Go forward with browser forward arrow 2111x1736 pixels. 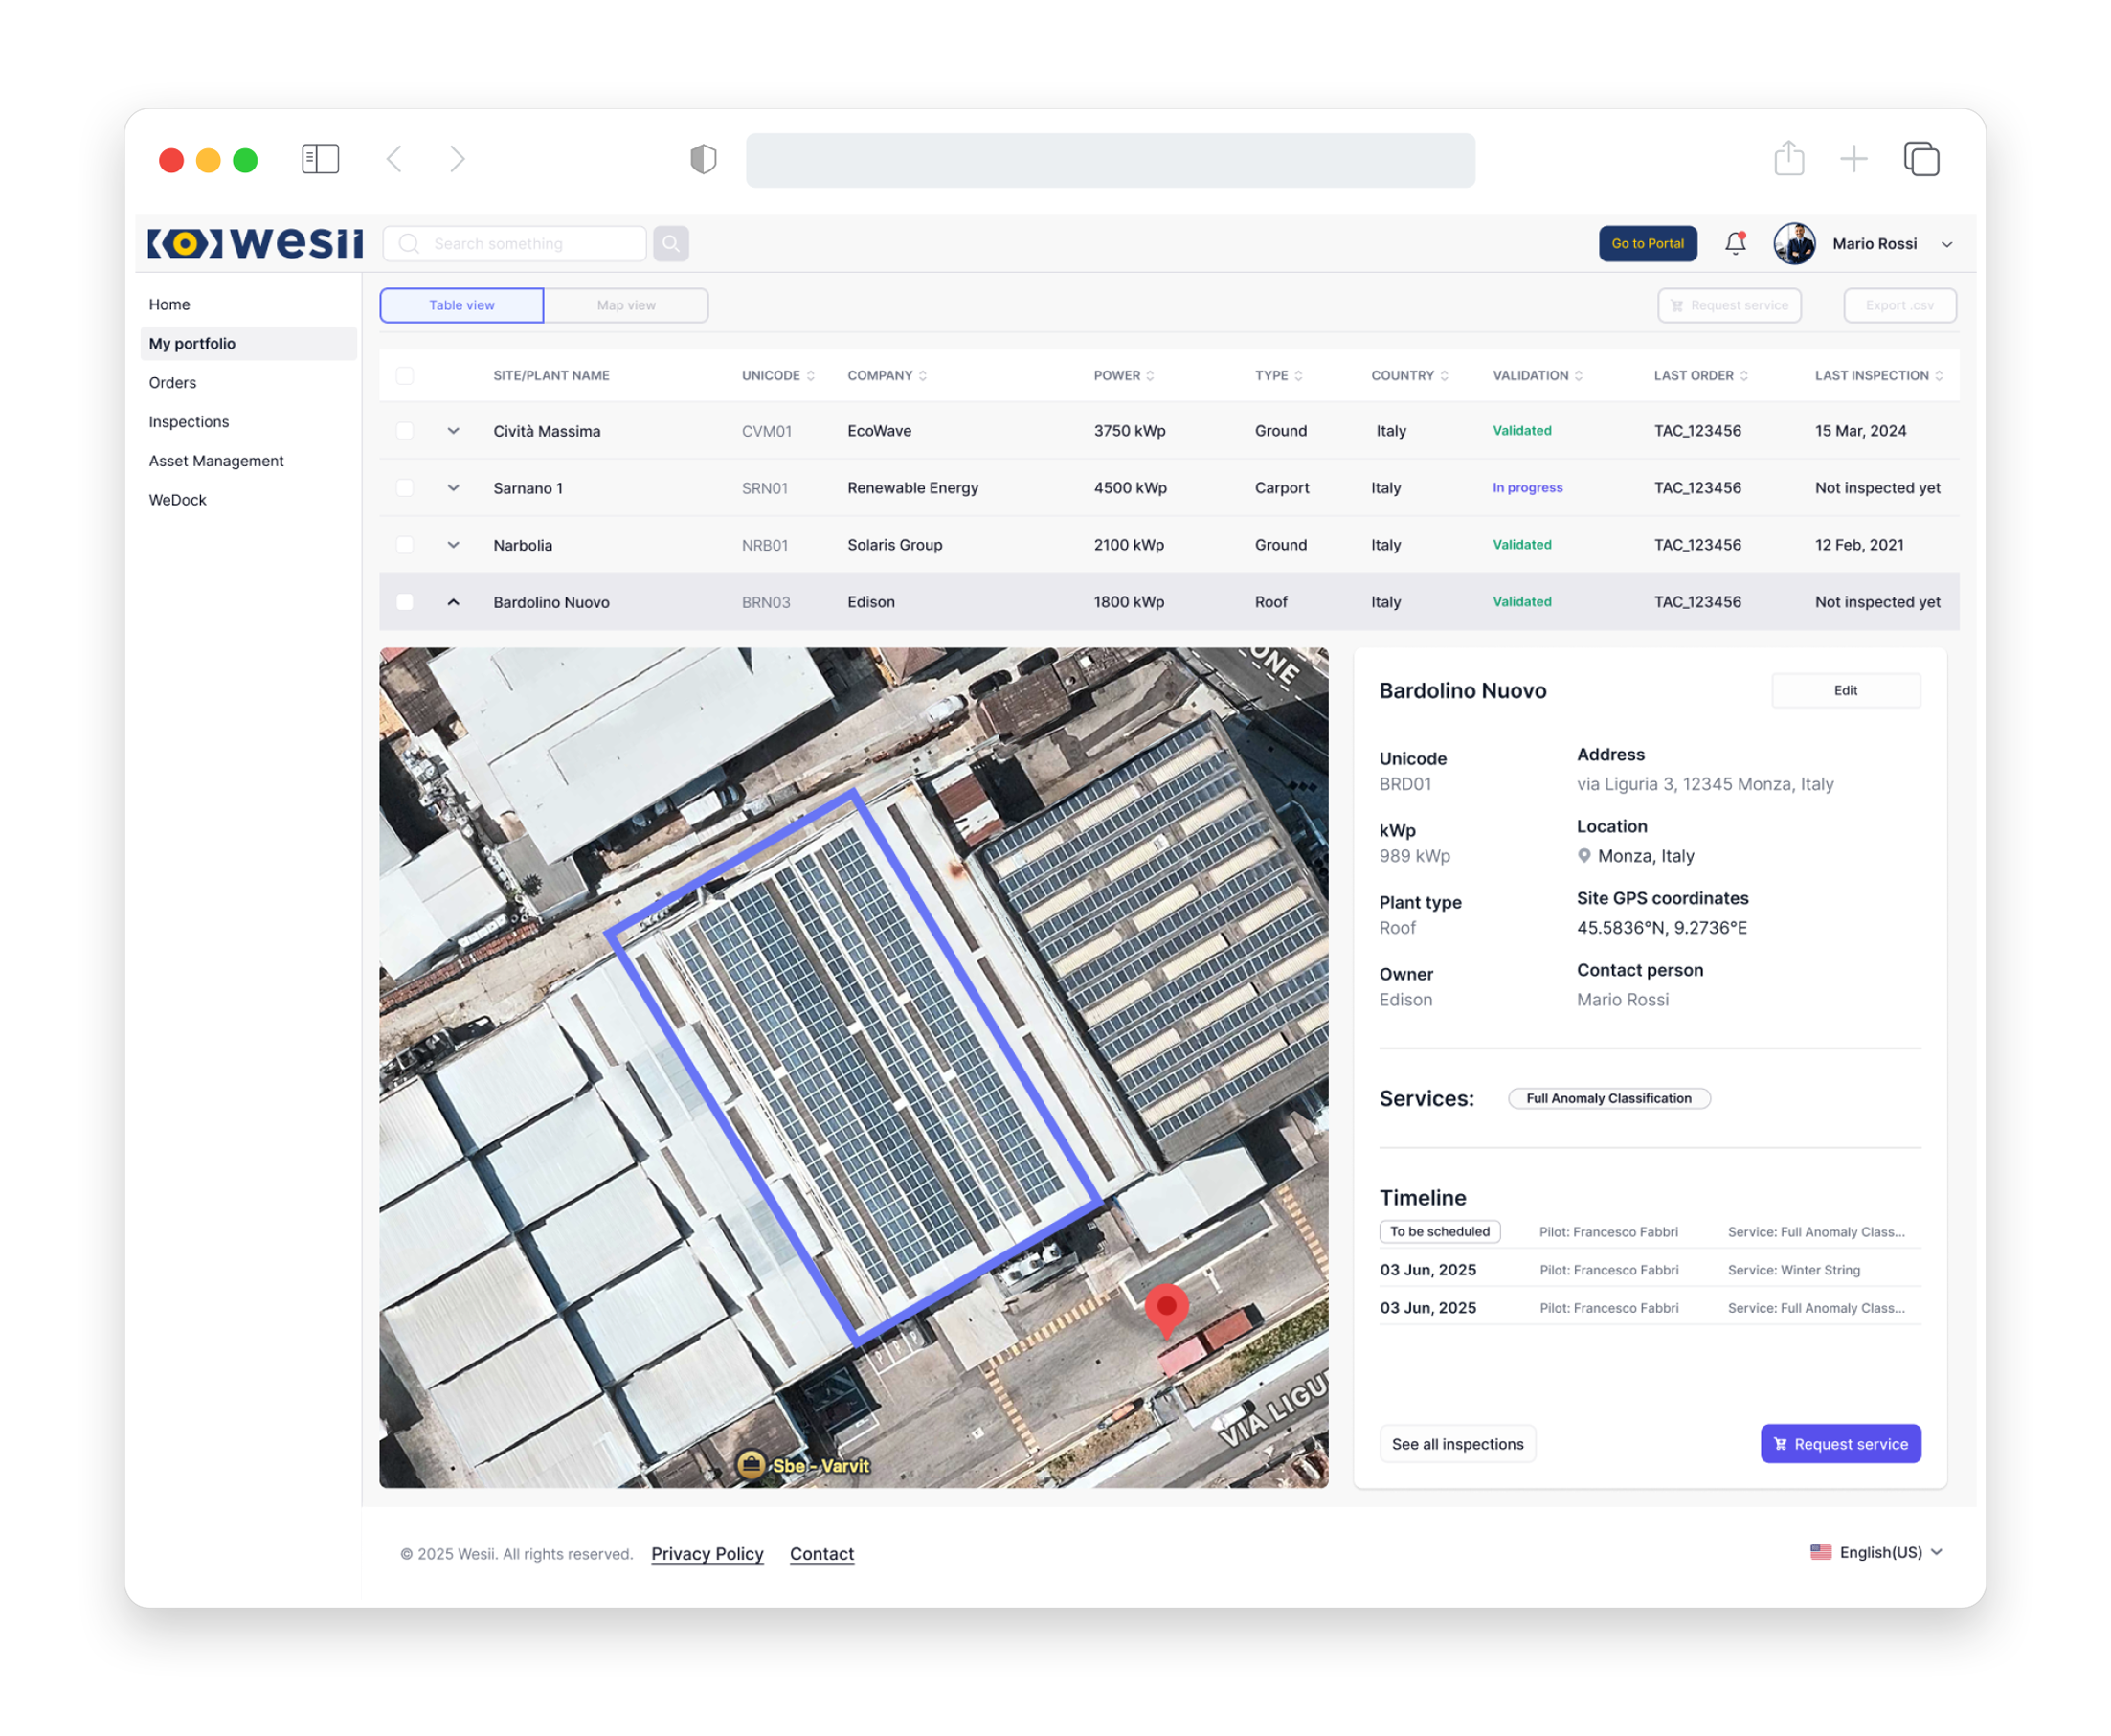click(457, 159)
